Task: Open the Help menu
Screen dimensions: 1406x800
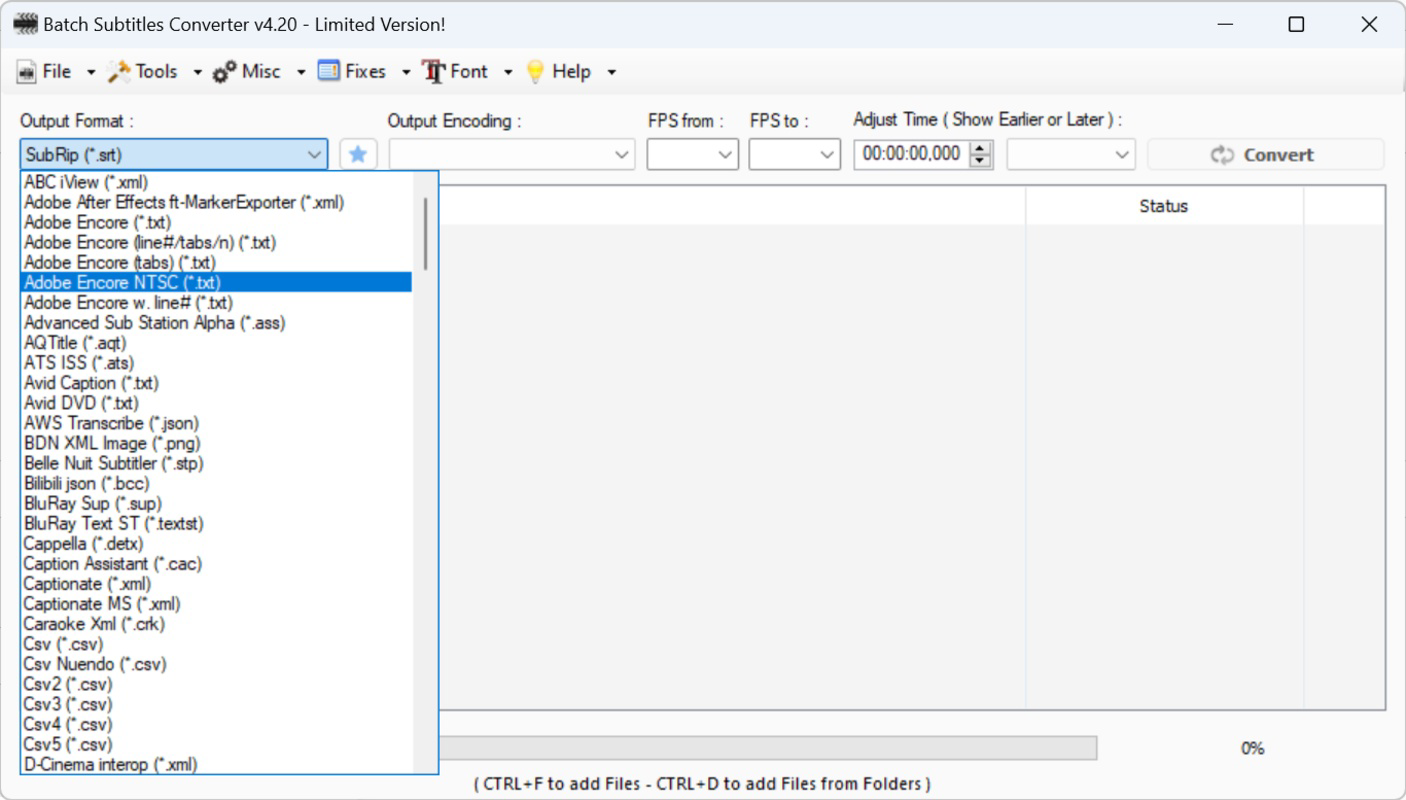Action: pos(571,71)
